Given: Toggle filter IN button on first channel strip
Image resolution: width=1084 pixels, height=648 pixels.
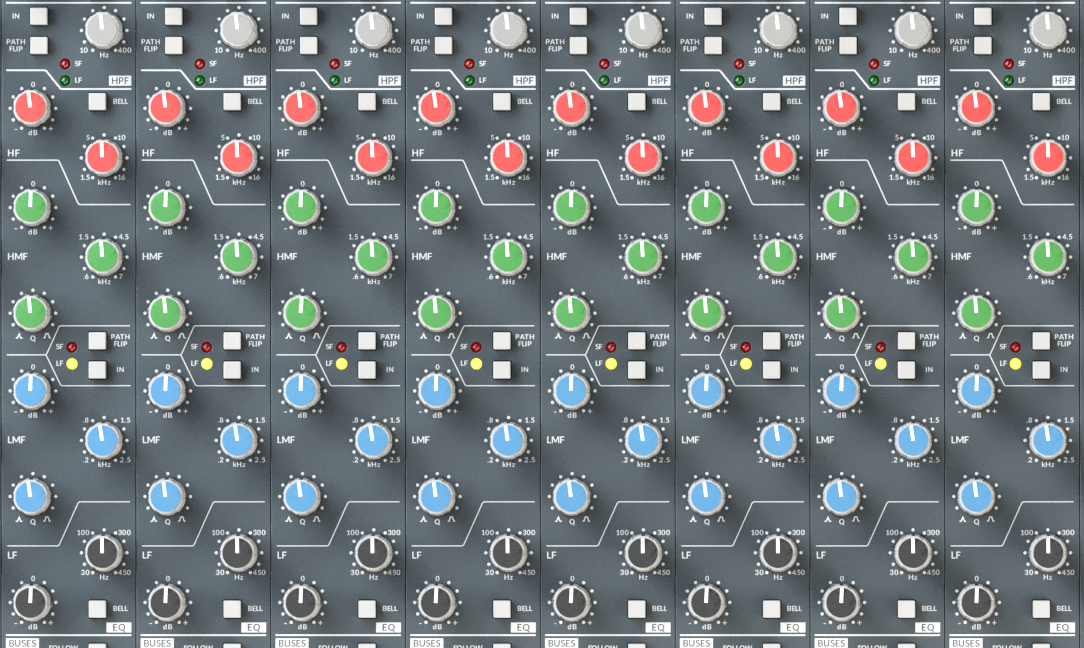Looking at the screenshot, I should coord(38,15).
